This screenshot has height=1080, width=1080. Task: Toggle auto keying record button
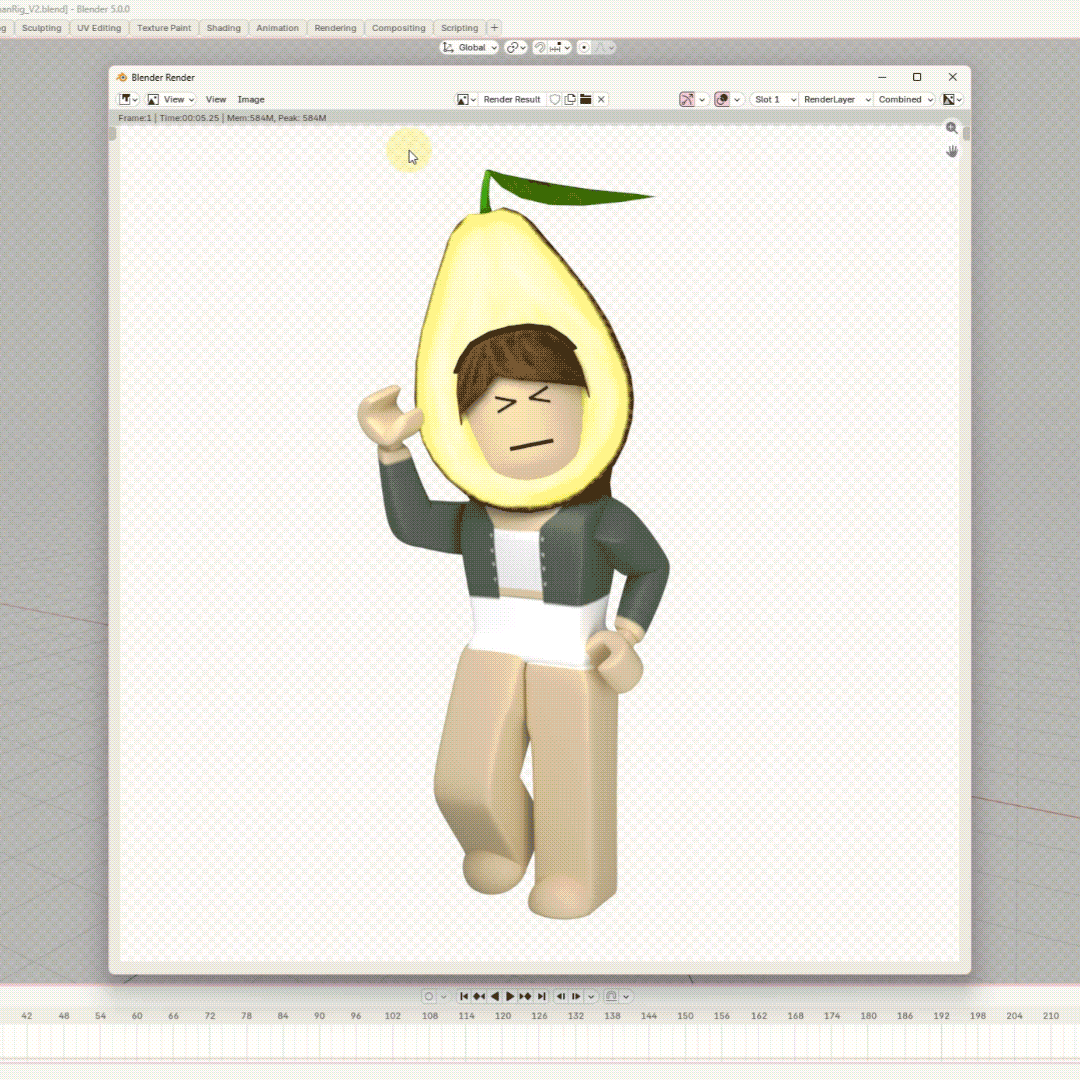pyautogui.click(x=428, y=996)
